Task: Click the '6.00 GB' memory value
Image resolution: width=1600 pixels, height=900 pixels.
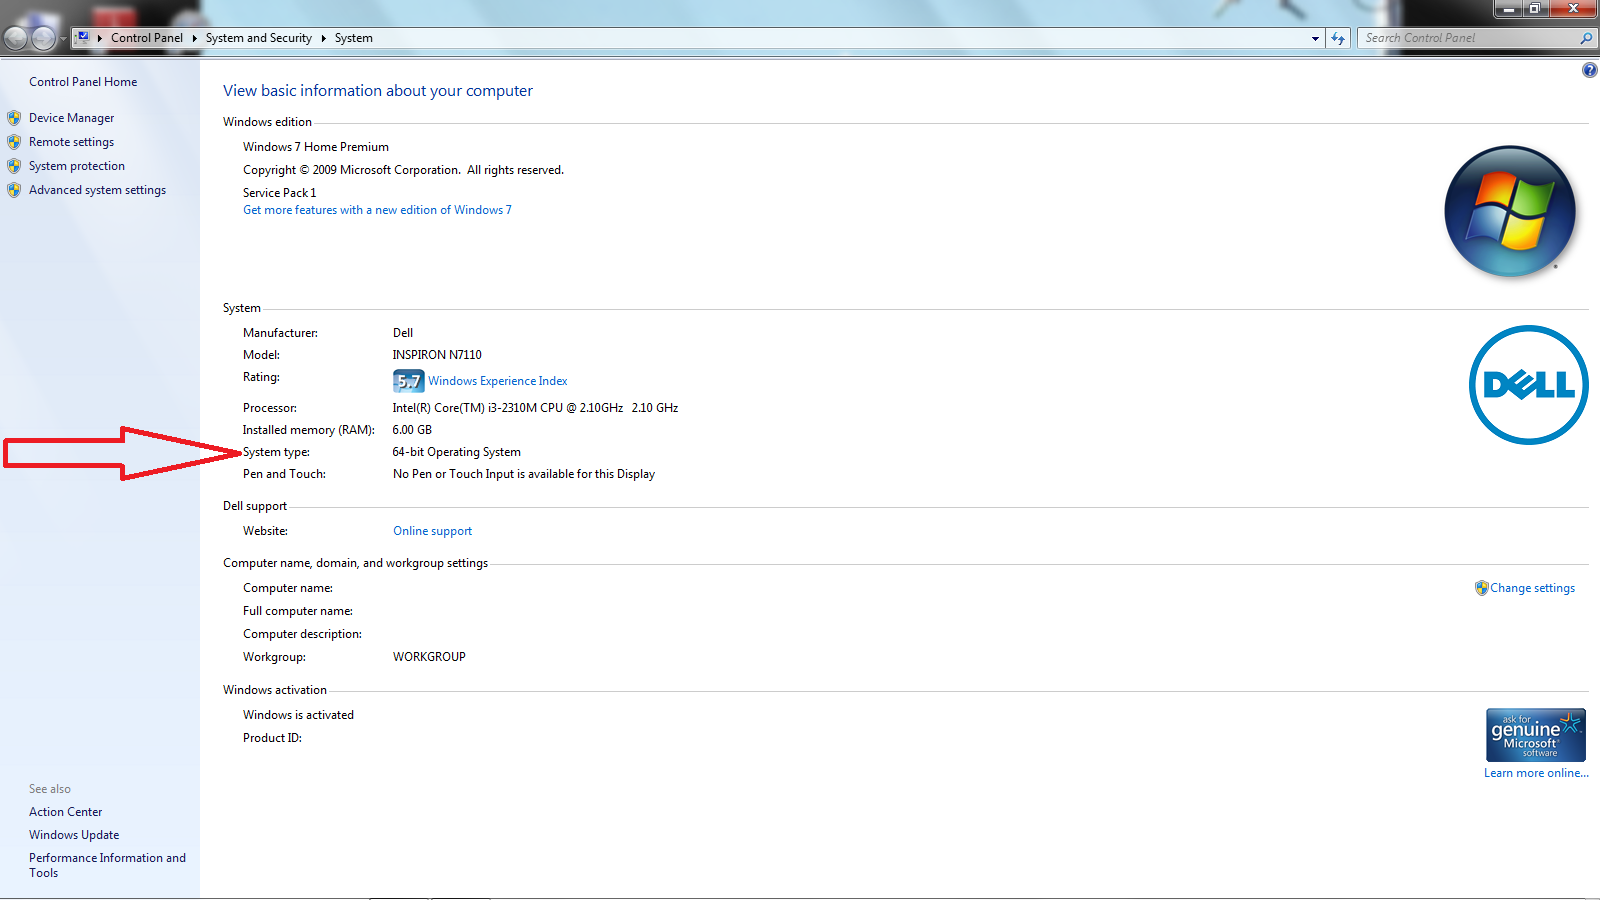Action: coord(412,430)
